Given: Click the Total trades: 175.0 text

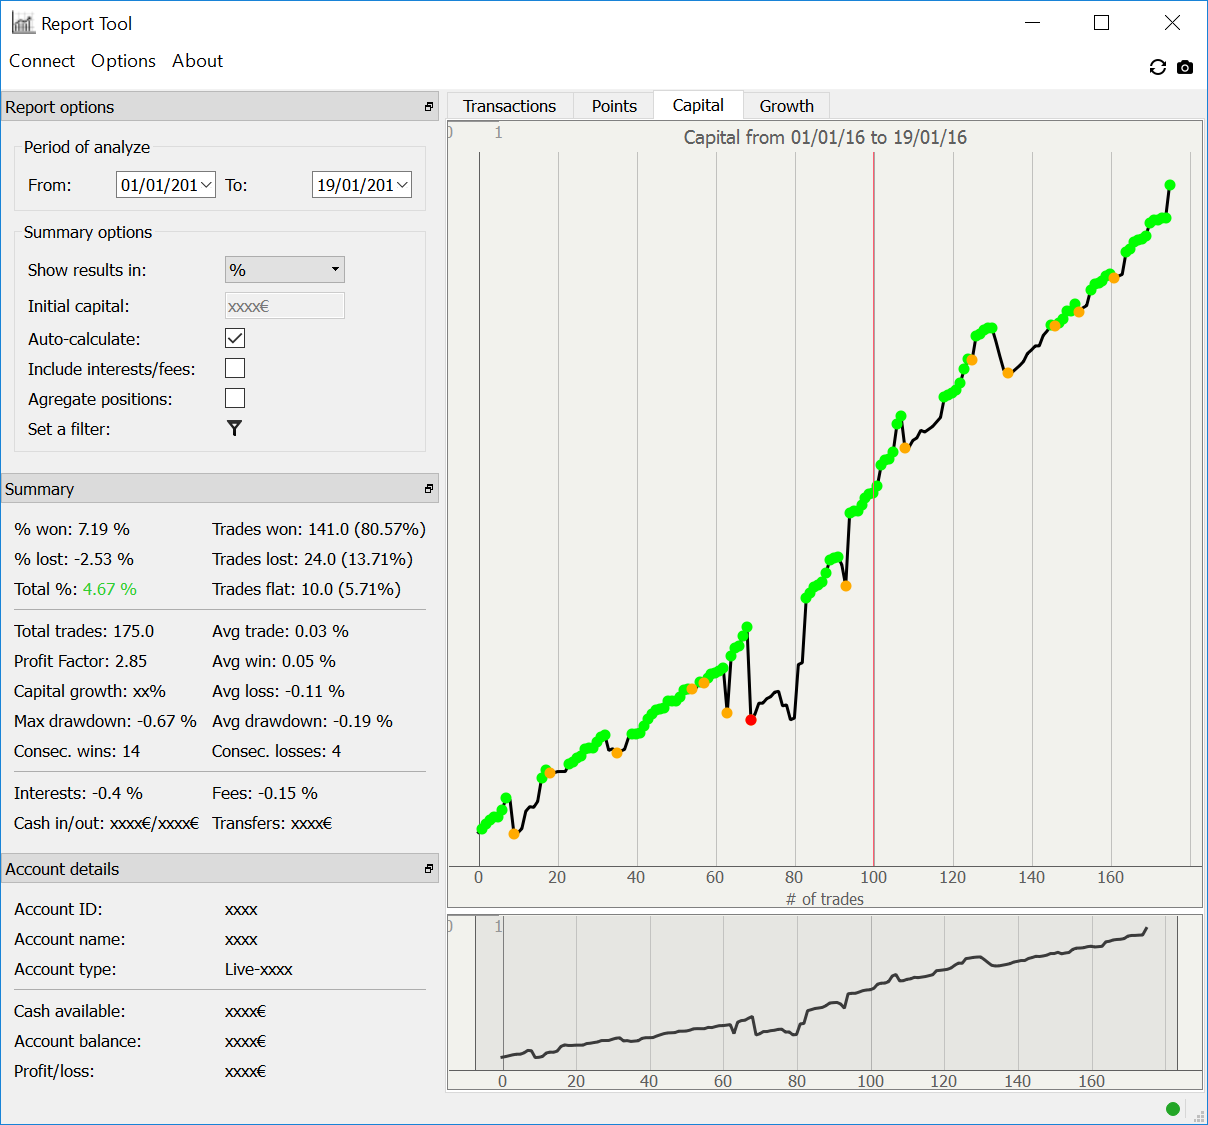Looking at the screenshot, I should [84, 631].
